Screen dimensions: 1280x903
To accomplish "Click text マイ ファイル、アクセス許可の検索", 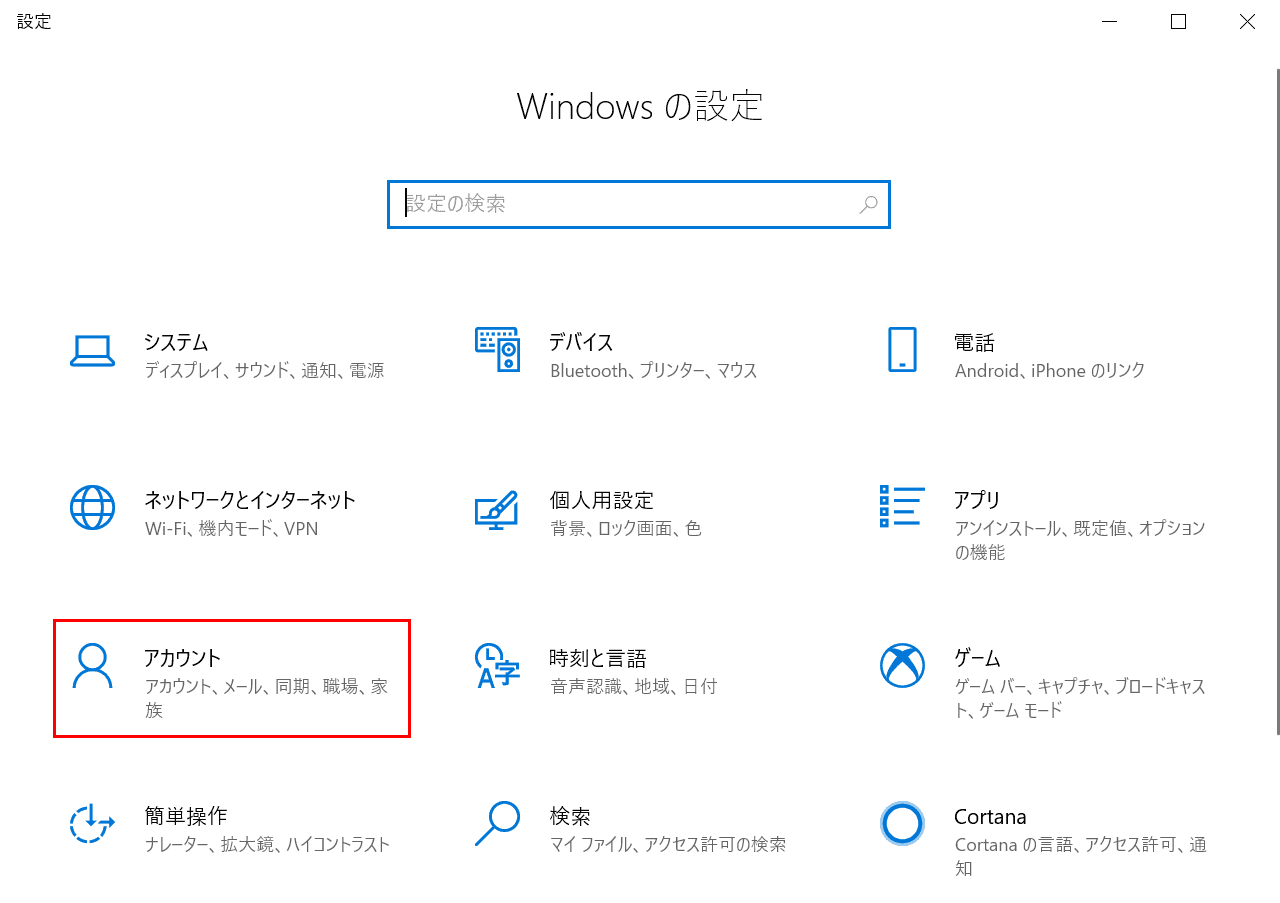I will coord(667,845).
